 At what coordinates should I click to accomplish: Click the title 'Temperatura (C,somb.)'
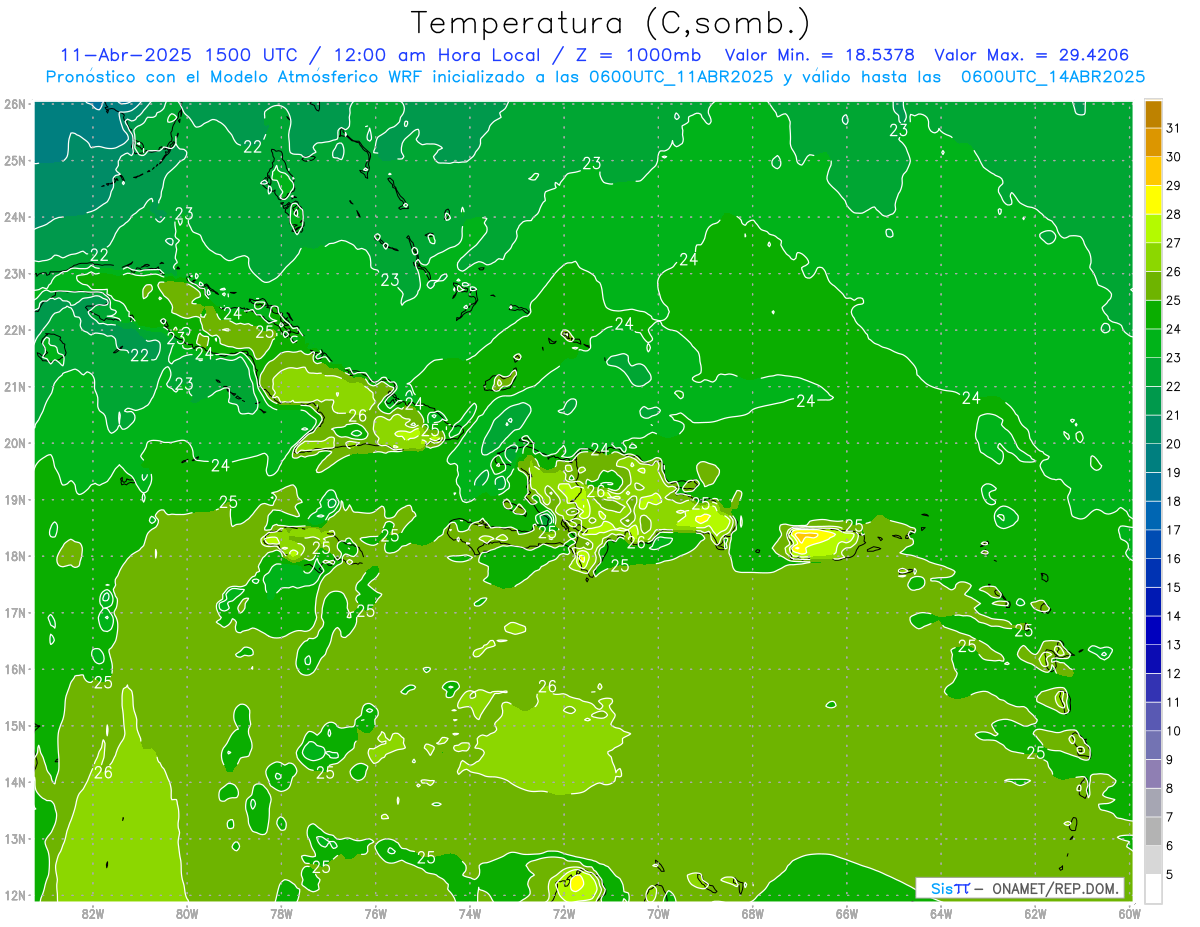tap(611, 23)
